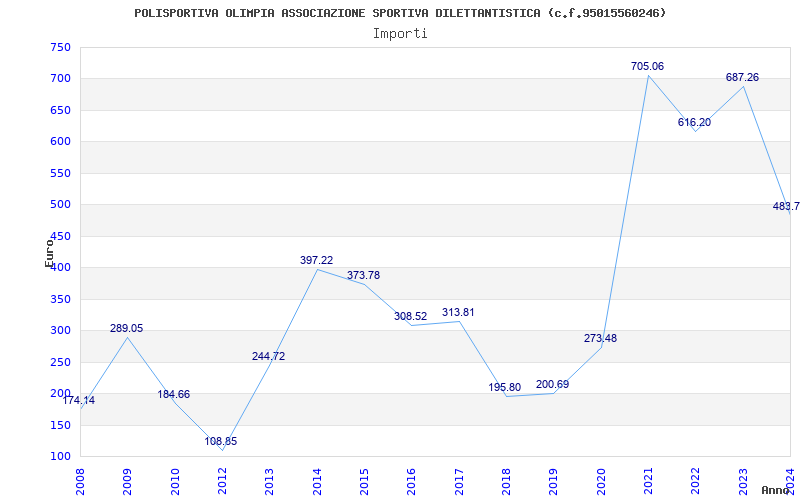
Task: Click the Anno x-axis title
Action: coord(776,490)
